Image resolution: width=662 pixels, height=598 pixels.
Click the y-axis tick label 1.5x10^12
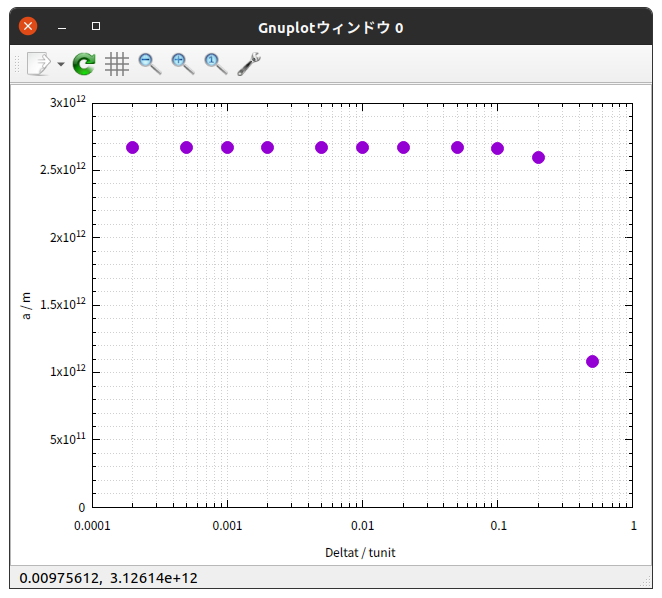tap(63, 304)
